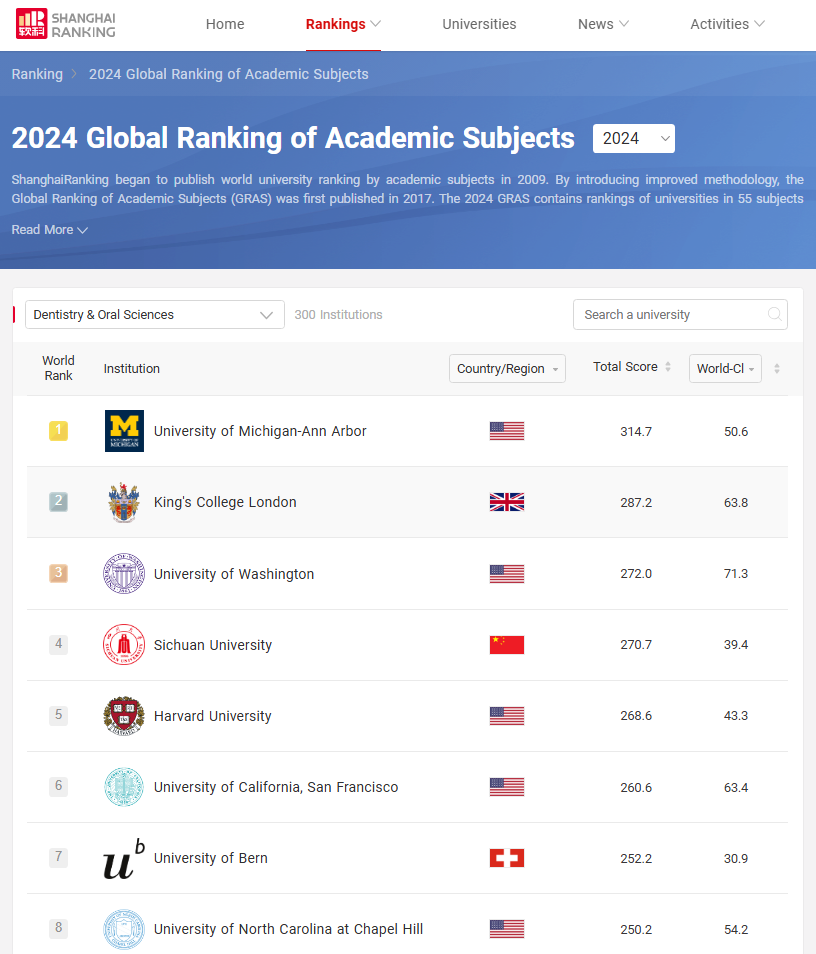Click the Search a university field
The width and height of the screenshot is (816, 954).
click(668, 315)
